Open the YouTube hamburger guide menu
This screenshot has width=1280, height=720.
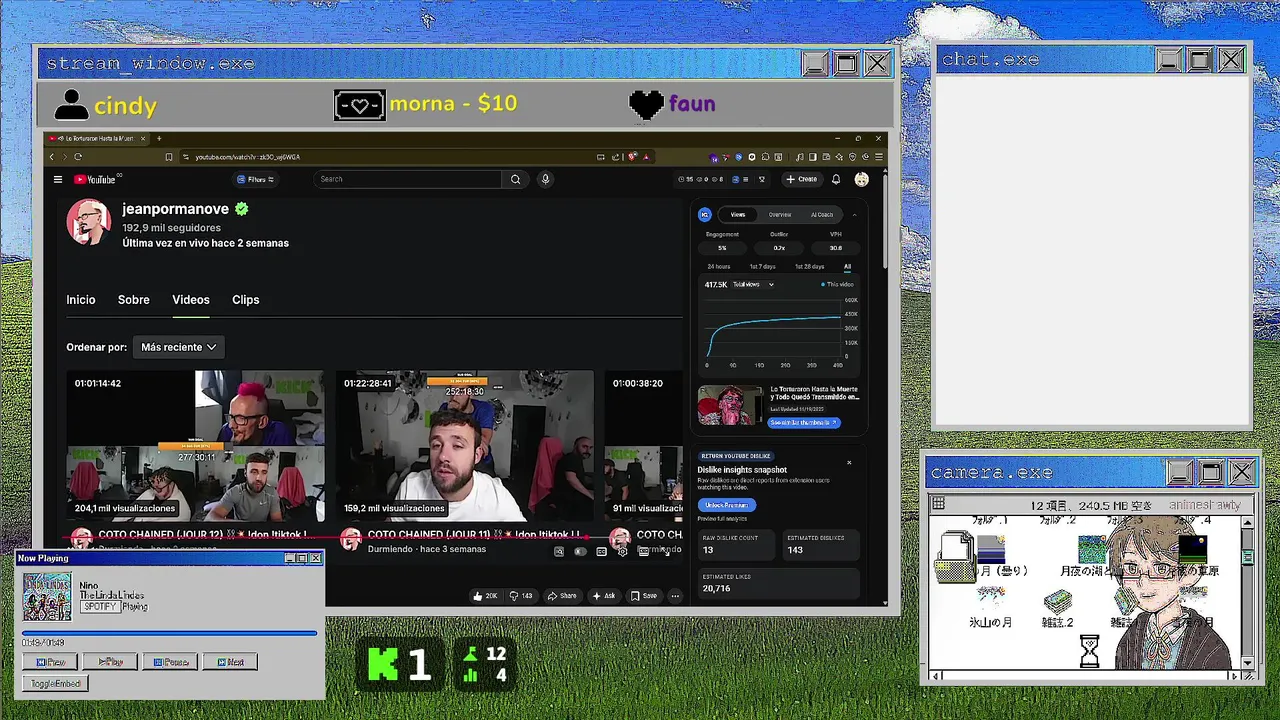(x=58, y=180)
